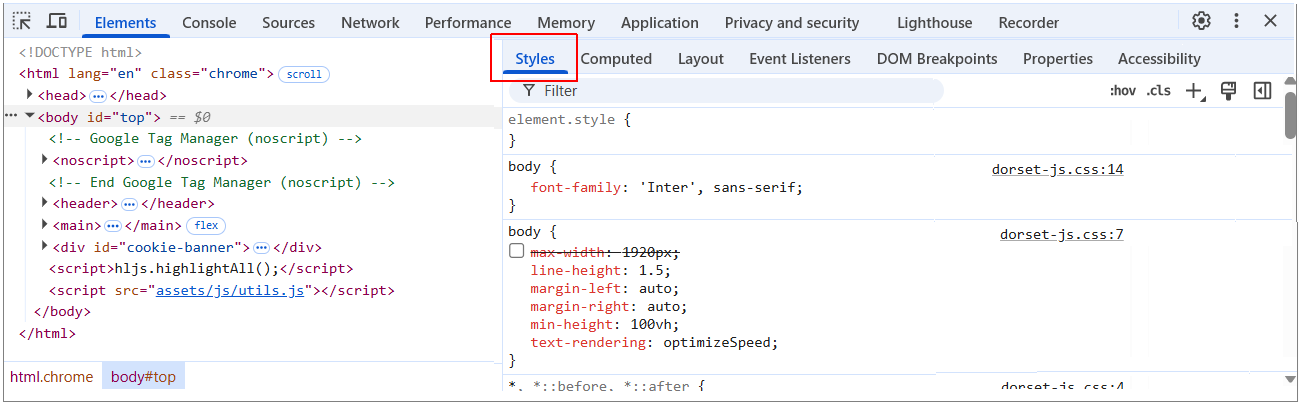1302x420 pixels.
Task: Open the Network tab
Action: pyautogui.click(x=370, y=23)
